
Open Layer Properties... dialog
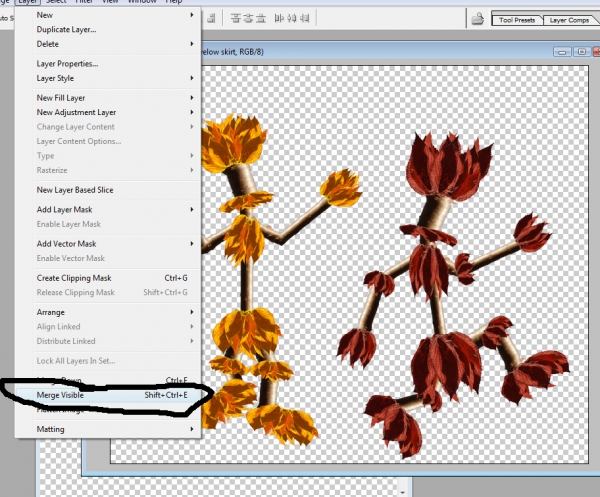pyautogui.click(x=108, y=64)
